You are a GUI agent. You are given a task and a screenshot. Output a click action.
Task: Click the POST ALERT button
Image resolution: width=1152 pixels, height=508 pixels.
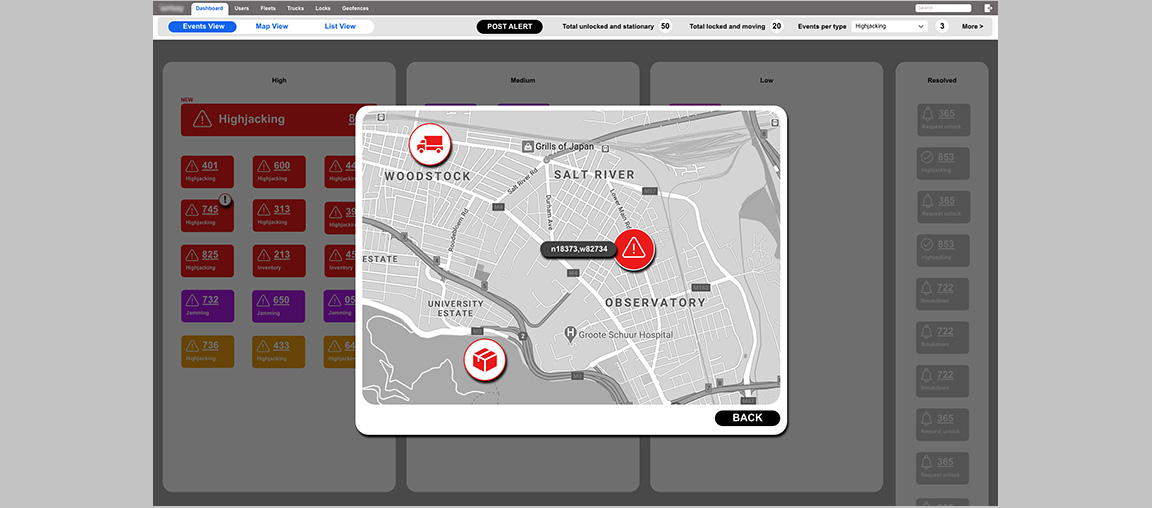click(509, 27)
